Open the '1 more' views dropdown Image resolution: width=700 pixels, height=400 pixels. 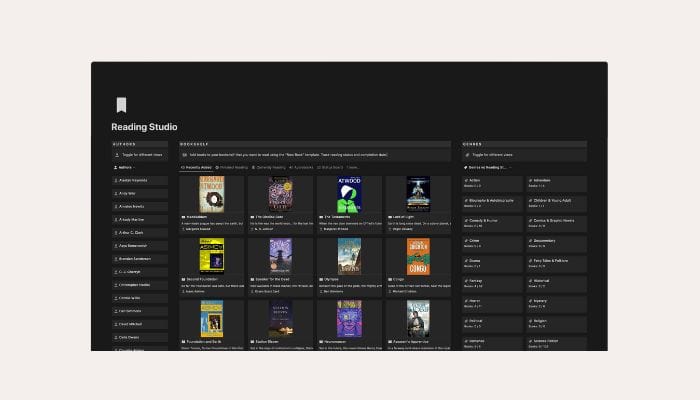coord(353,168)
